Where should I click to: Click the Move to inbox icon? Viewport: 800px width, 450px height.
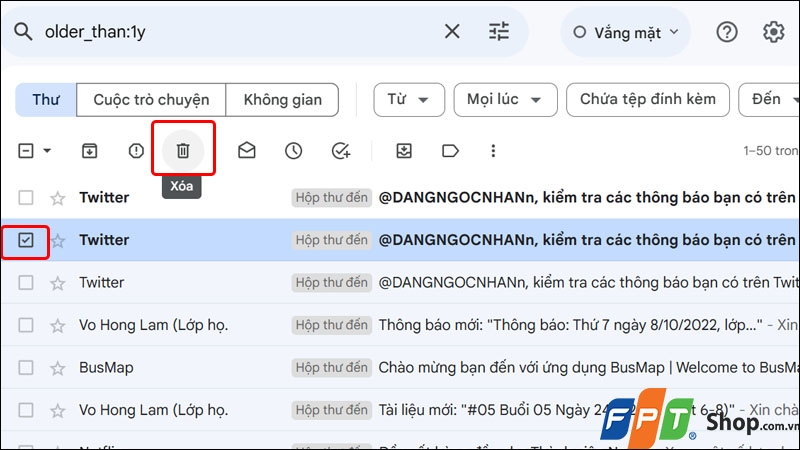coord(404,151)
